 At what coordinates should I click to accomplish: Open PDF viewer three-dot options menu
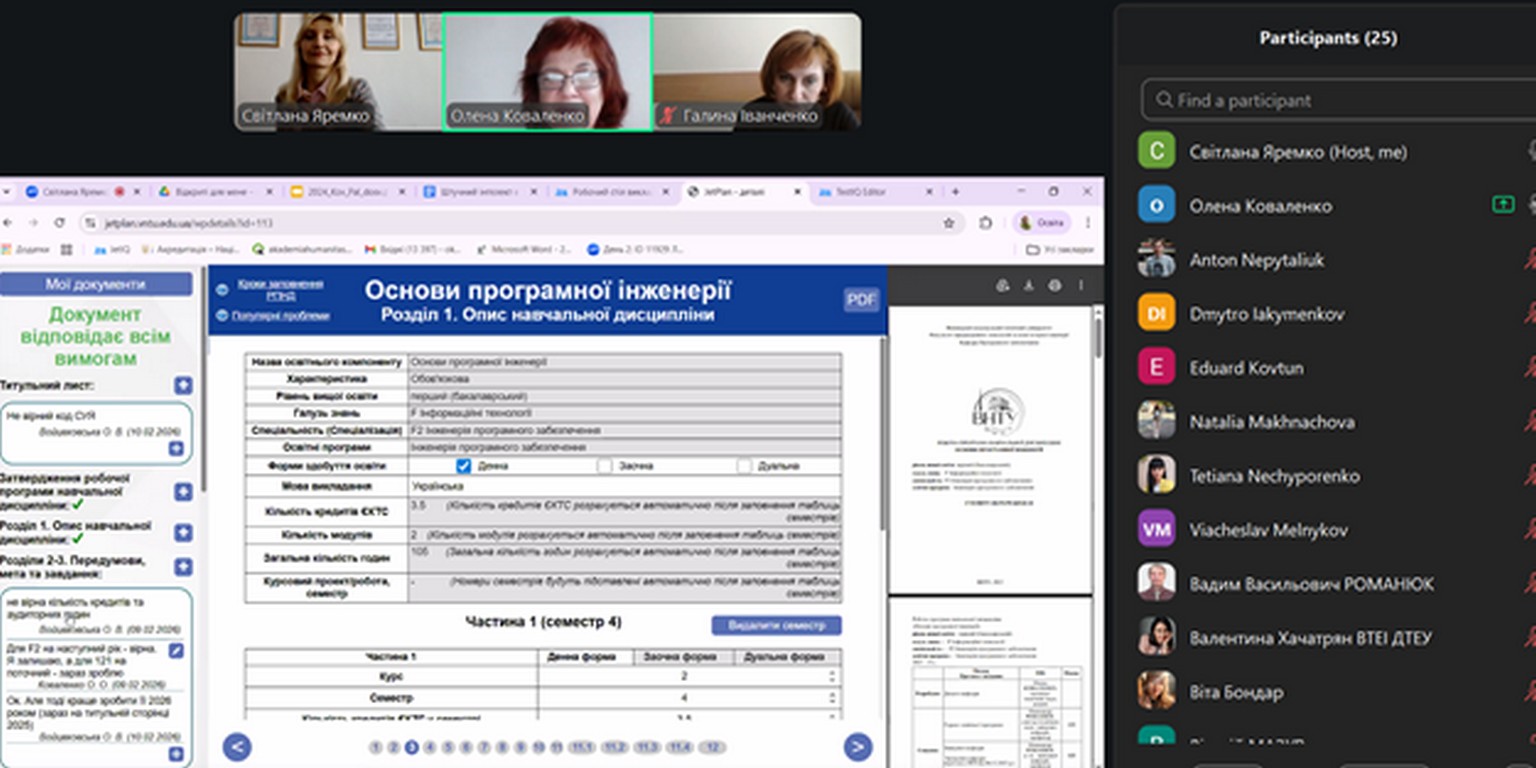tap(1080, 286)
